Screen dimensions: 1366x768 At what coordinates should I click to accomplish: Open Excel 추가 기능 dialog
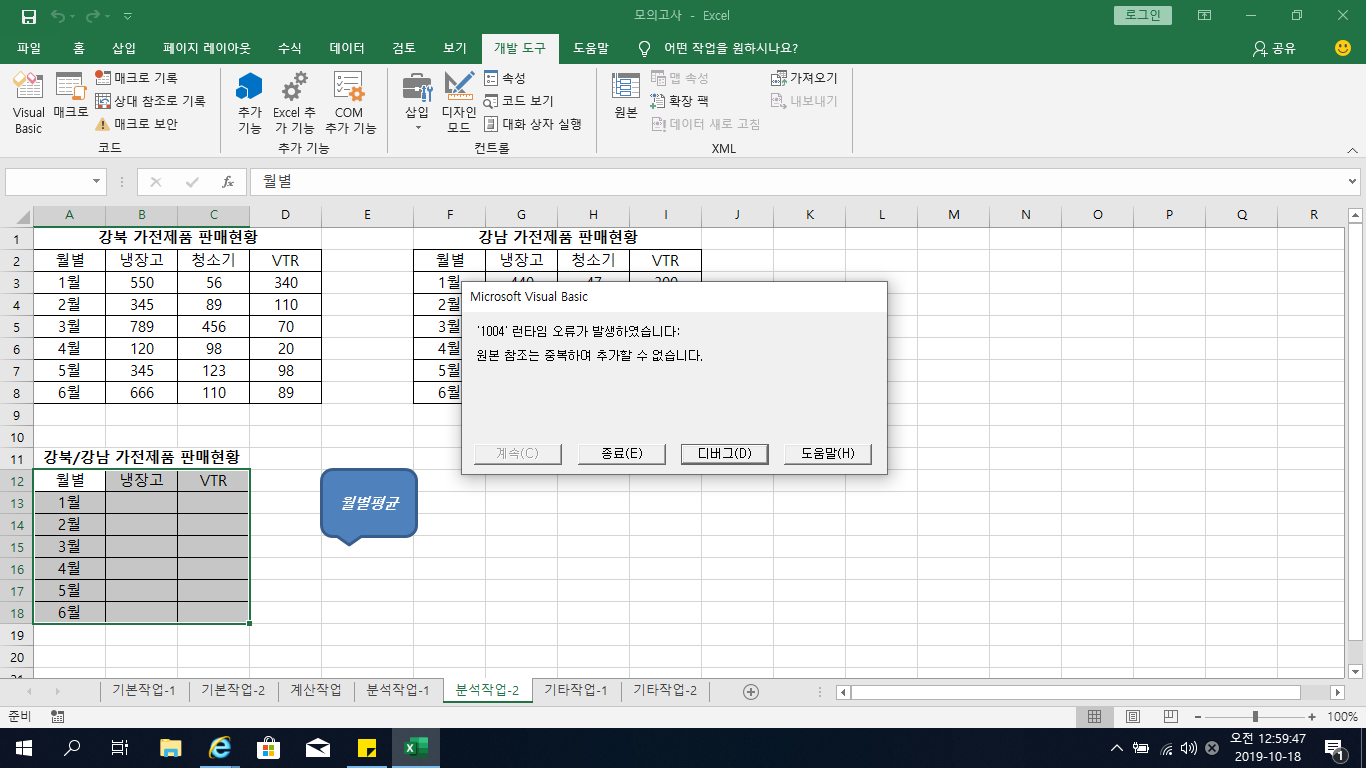pos(294,104)
